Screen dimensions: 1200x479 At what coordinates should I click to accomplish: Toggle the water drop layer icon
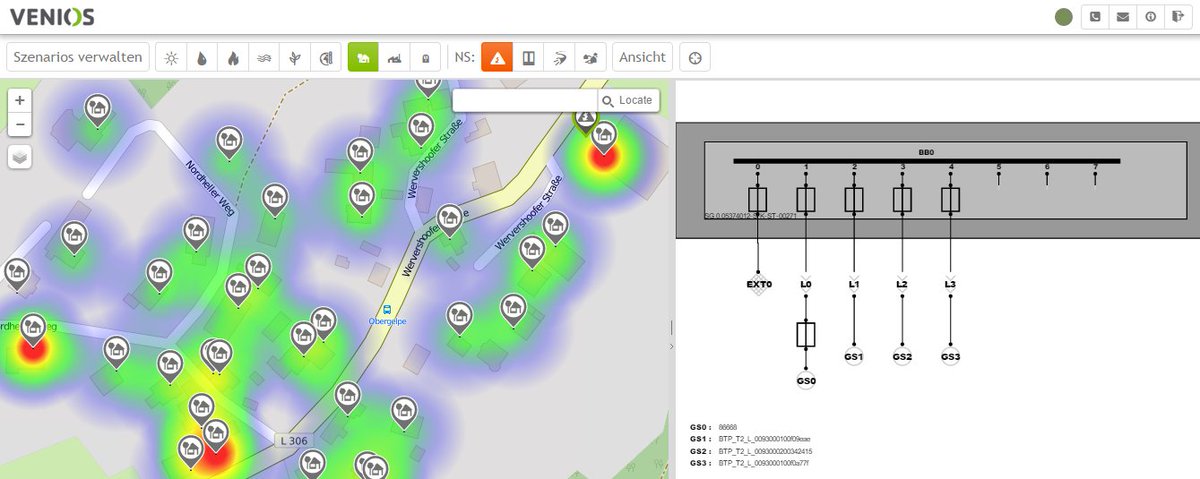pyautogui.click(x=202, y=57)
